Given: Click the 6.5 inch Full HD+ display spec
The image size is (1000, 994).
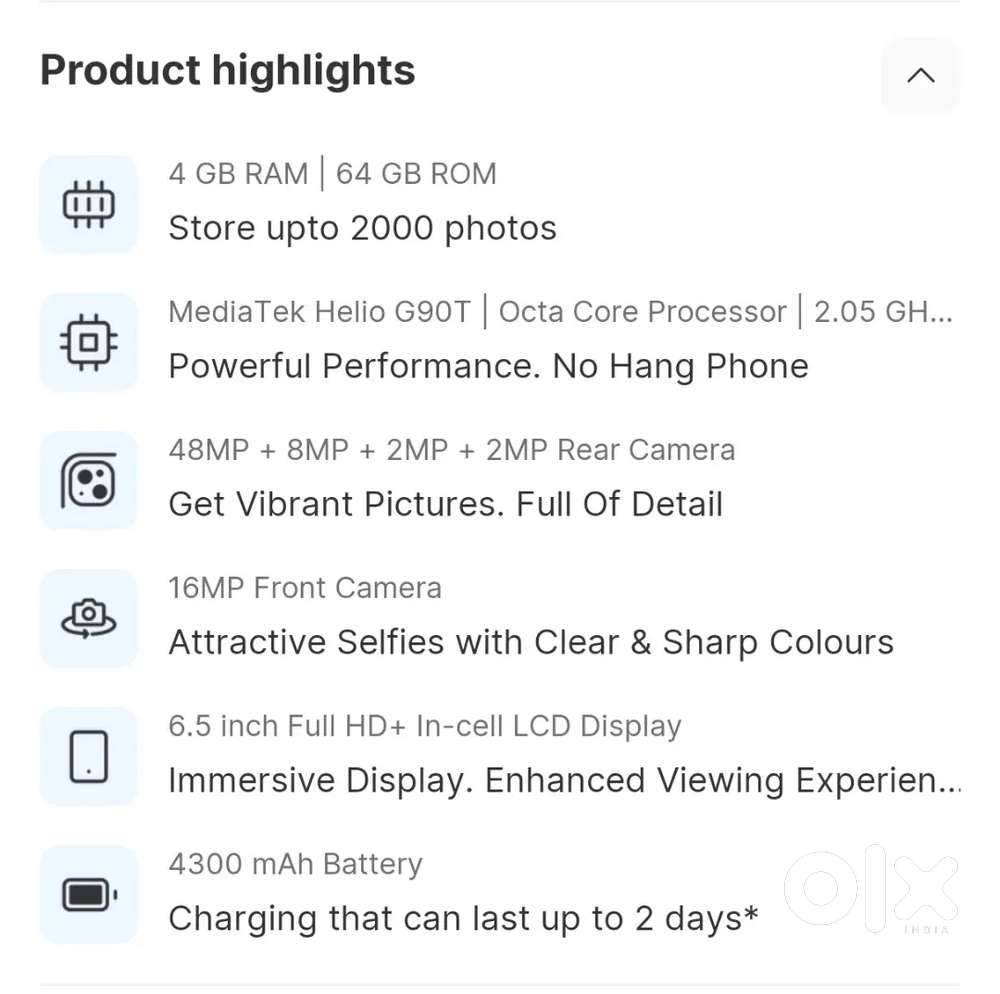Looking at the screenshot, I should 425,726.
